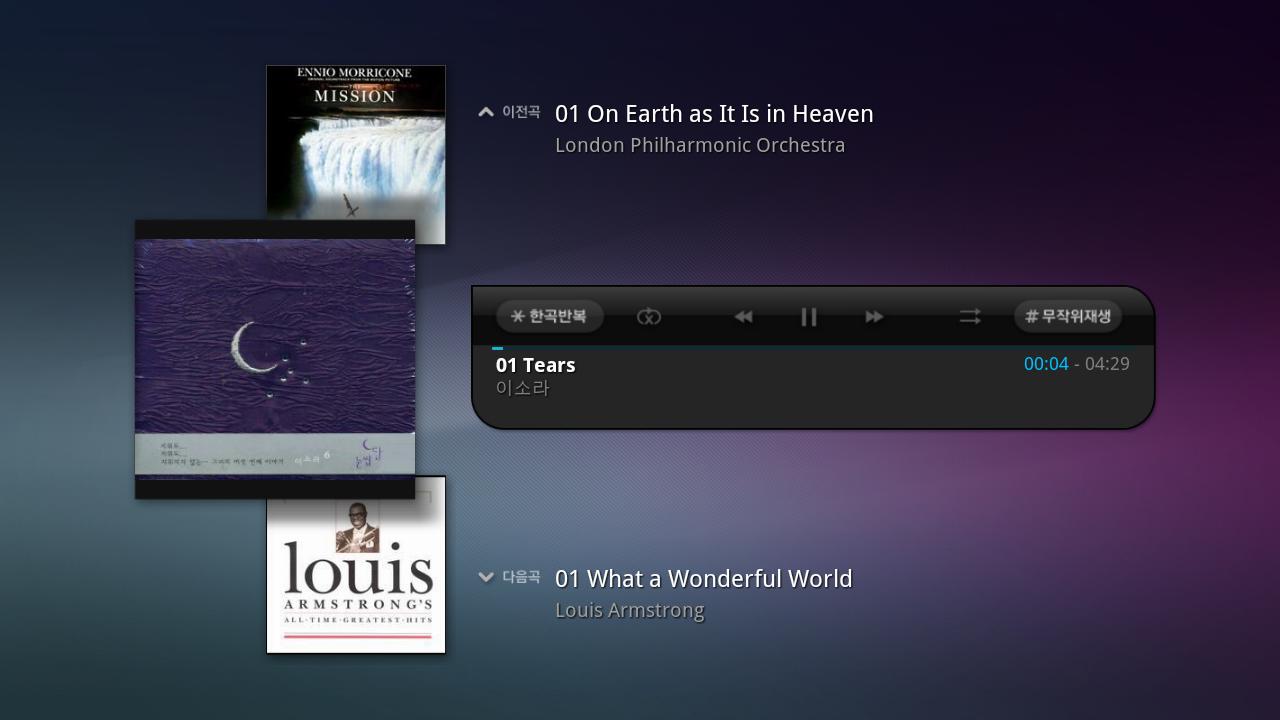Click the moon album art of current track
The image size is (1280, 720).
coord(275,359)
